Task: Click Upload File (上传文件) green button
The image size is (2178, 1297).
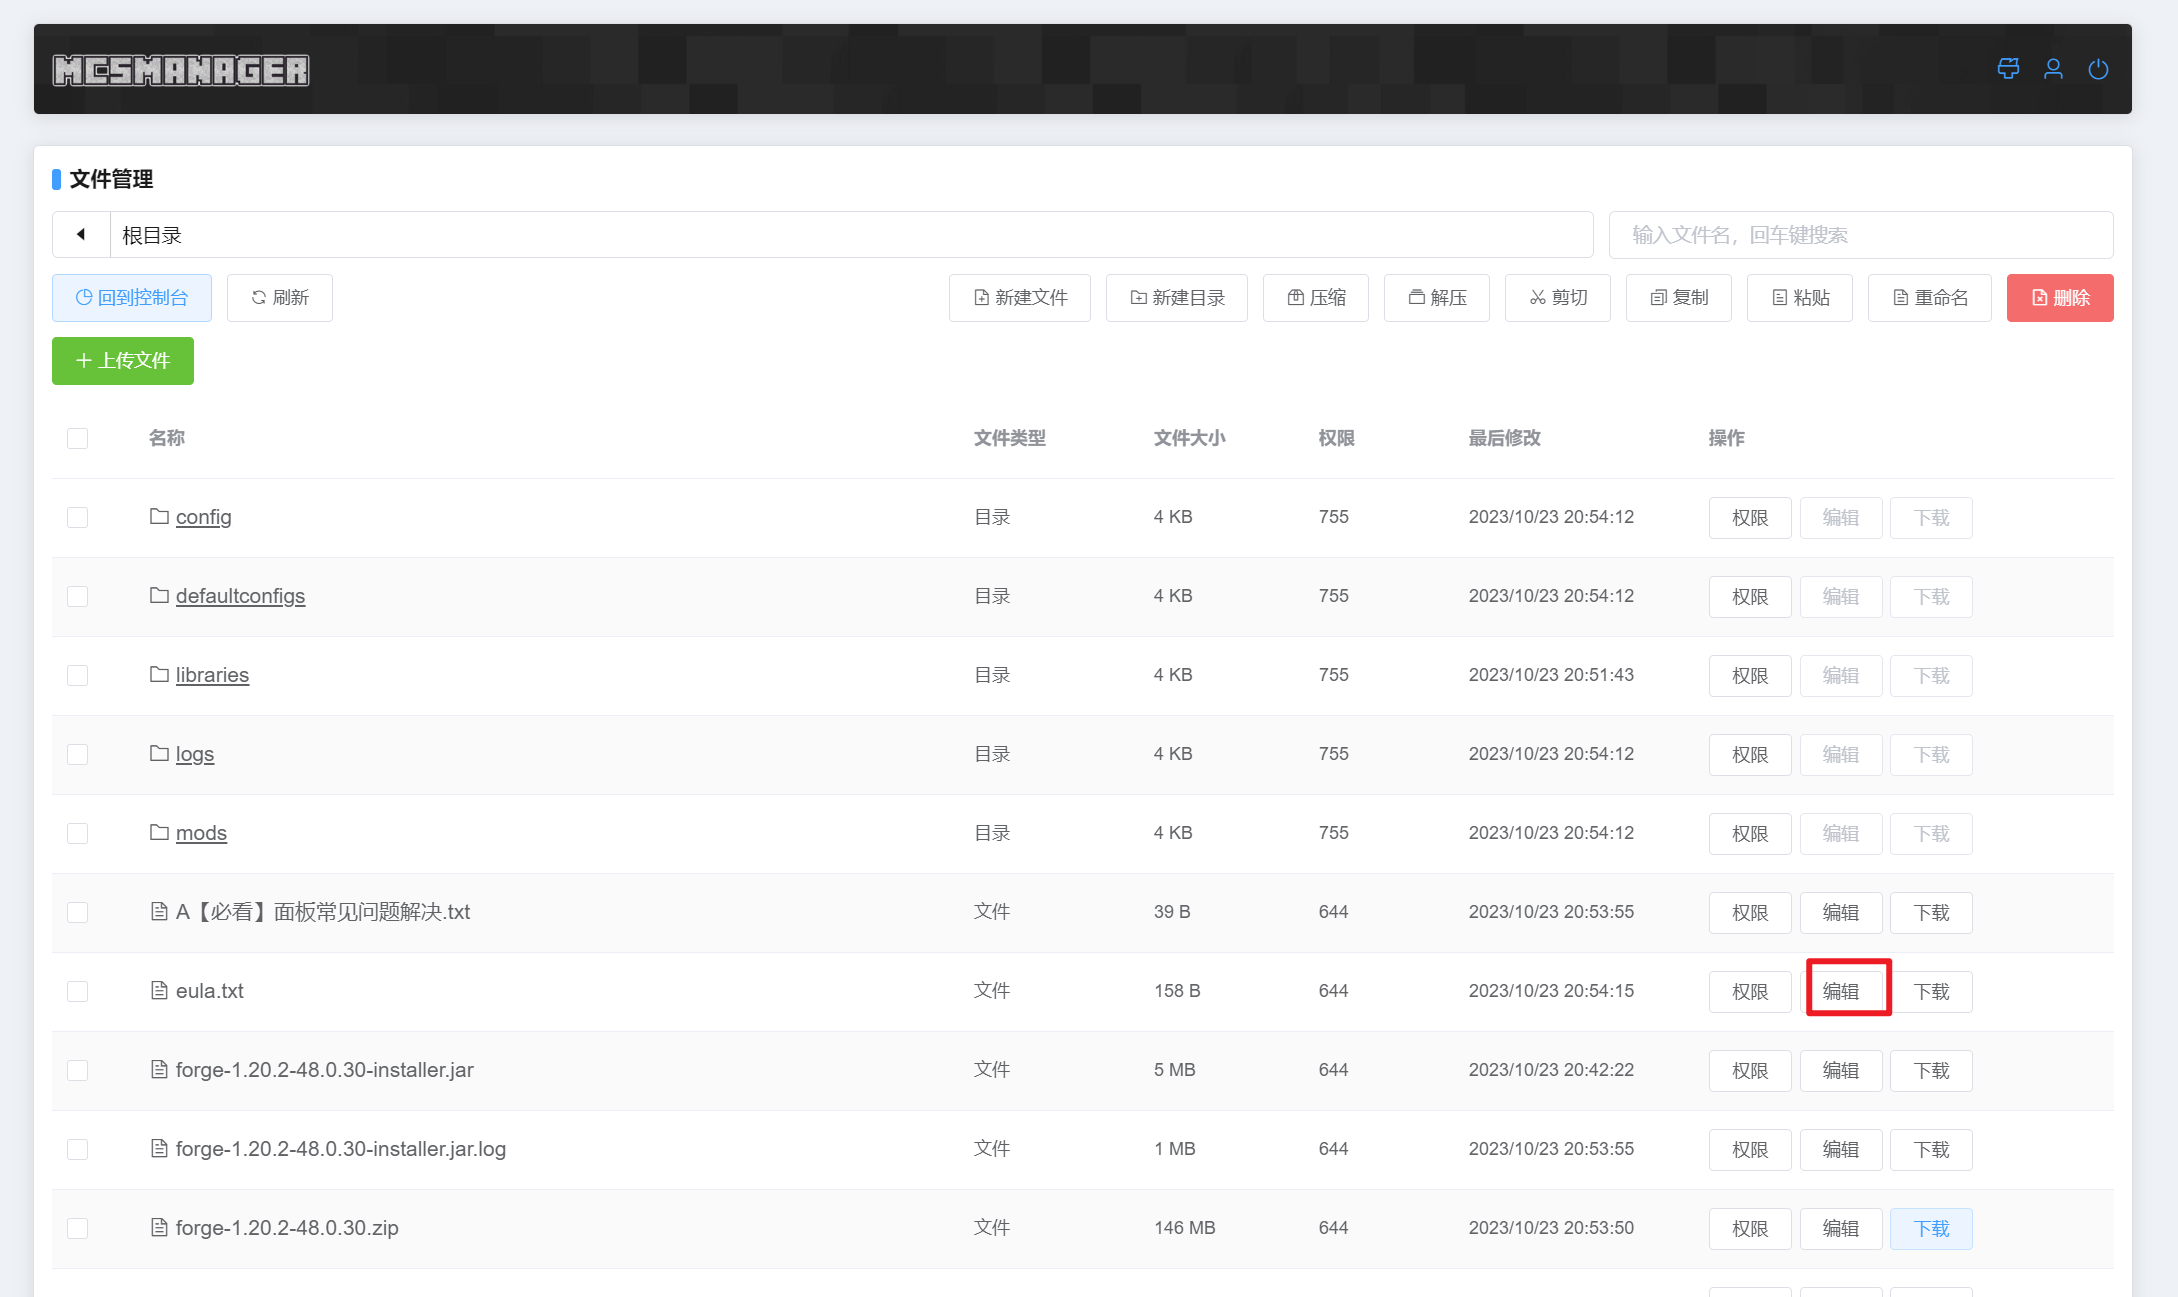Action: pos(123,361)
